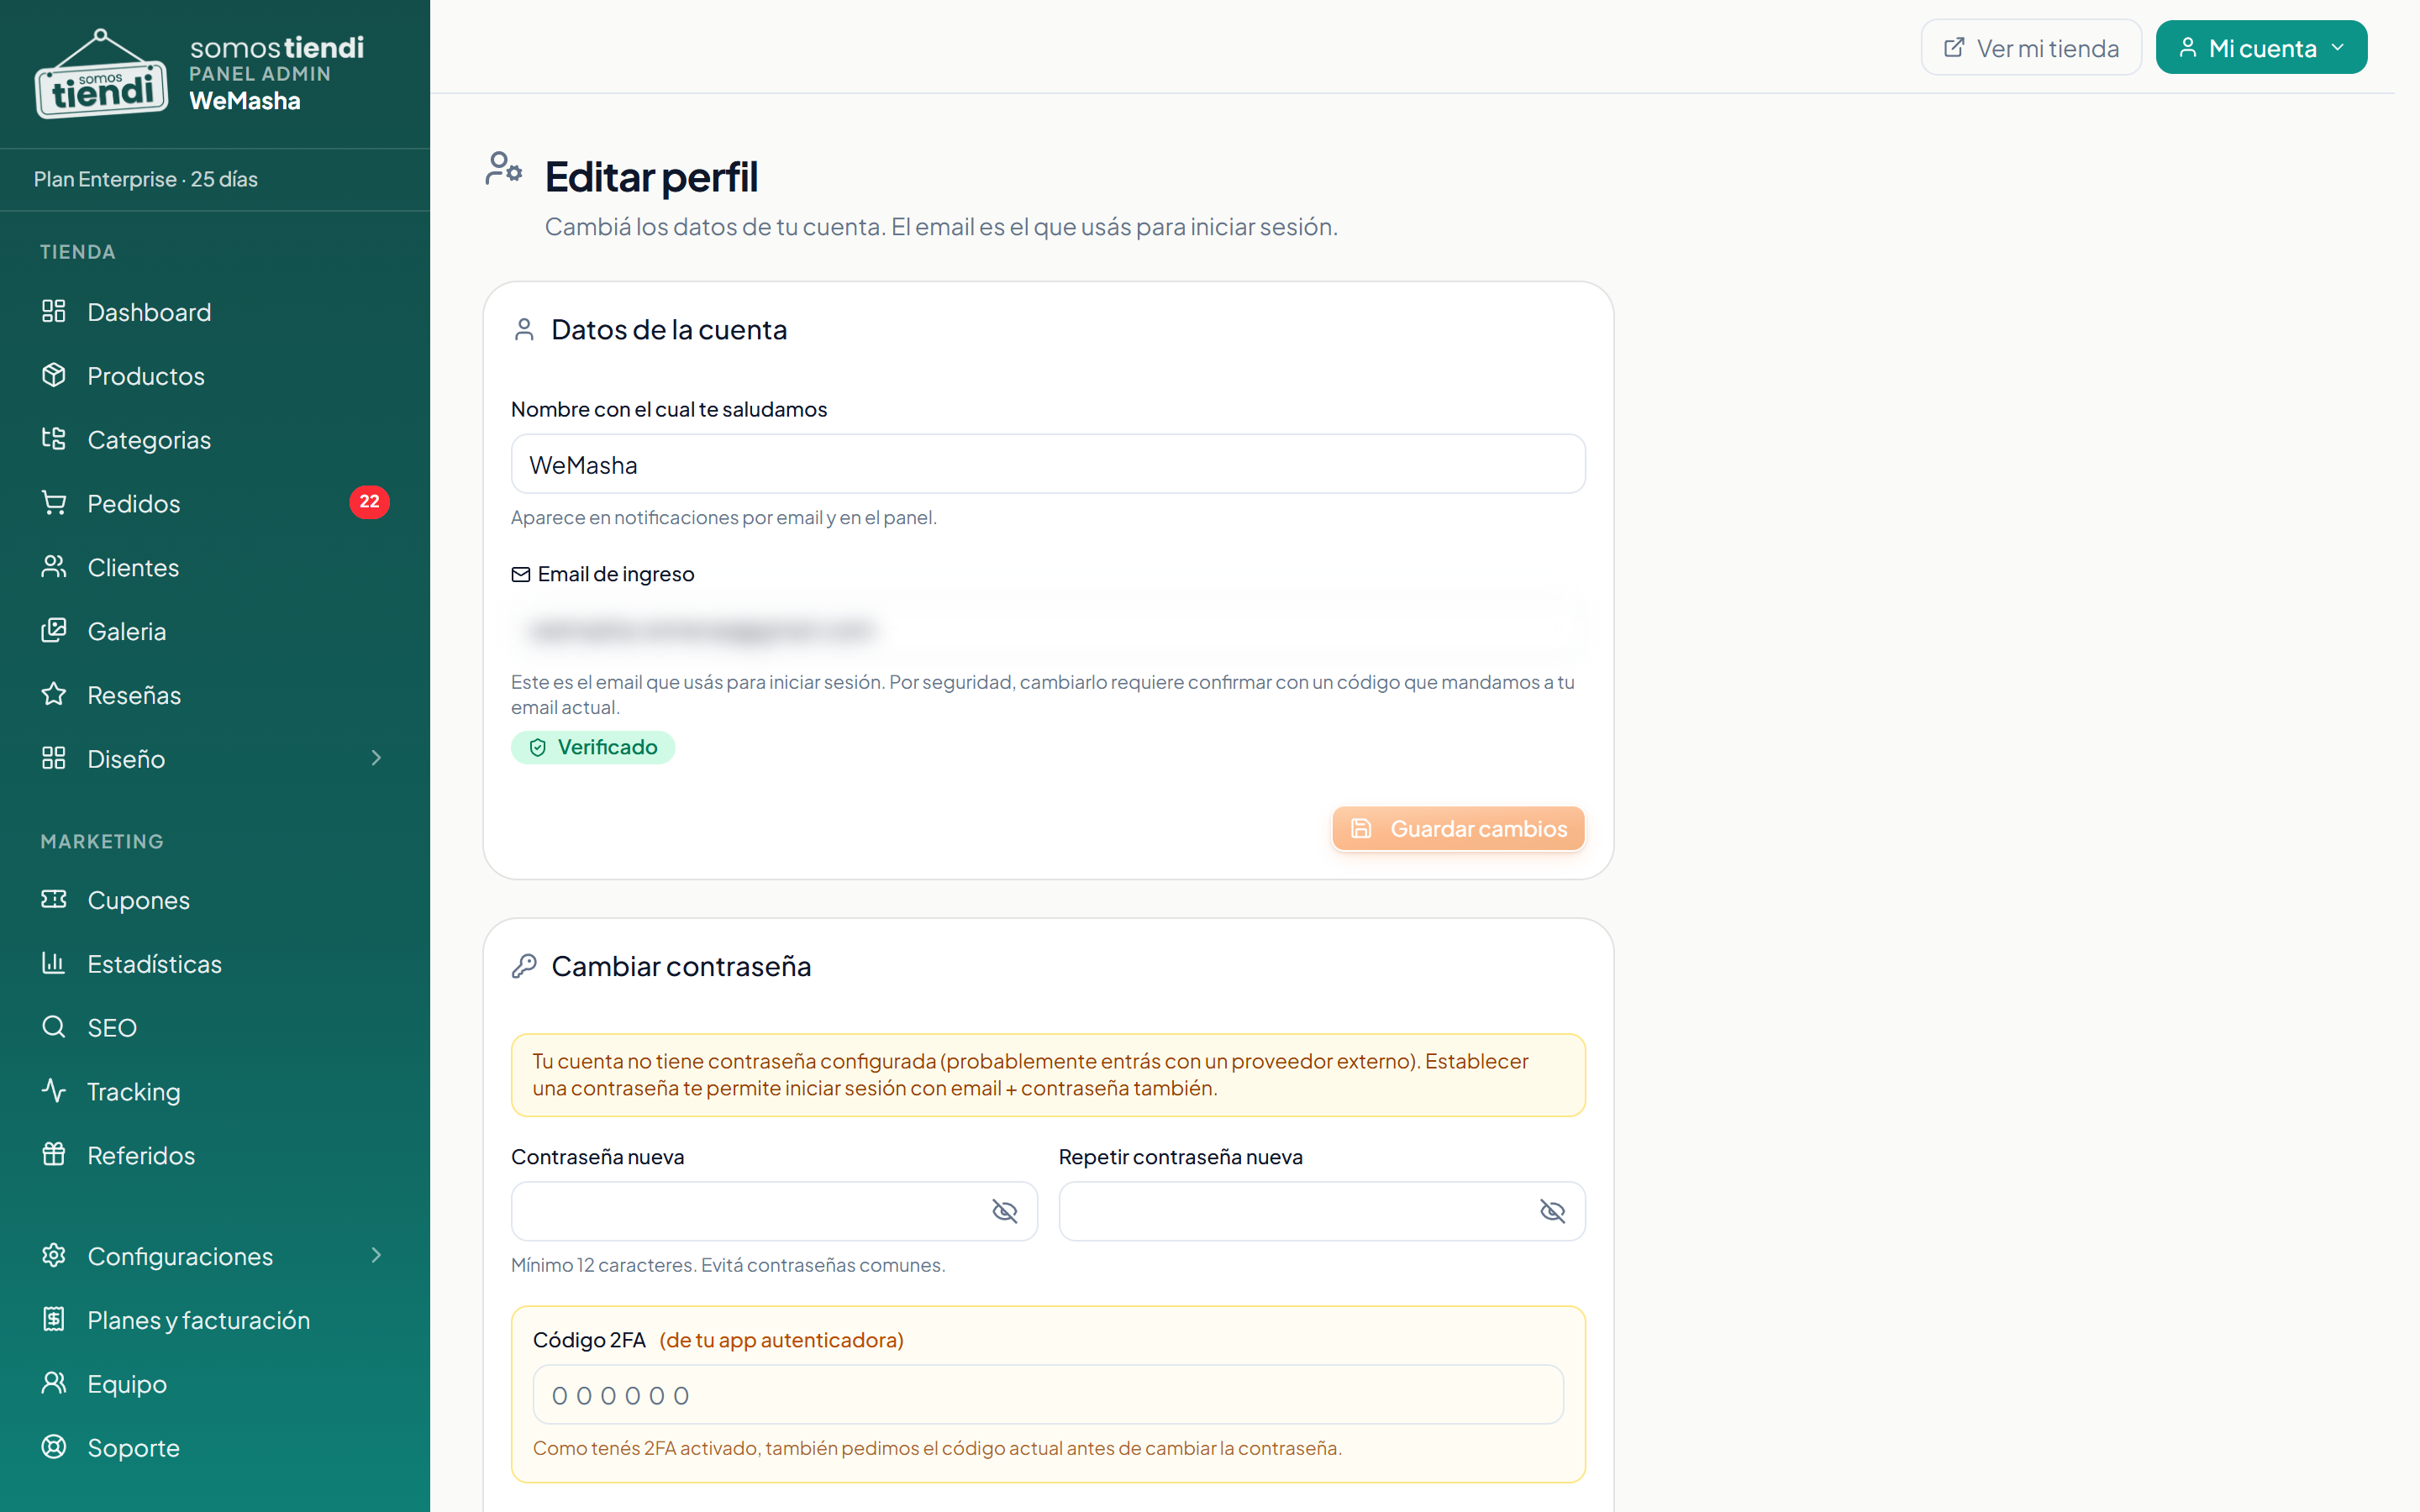Image resolution: width=2420 pixels, height=1512 pixels.
Task: Click the SEO magnifier icon
Action: click(x=54, y=1027)
